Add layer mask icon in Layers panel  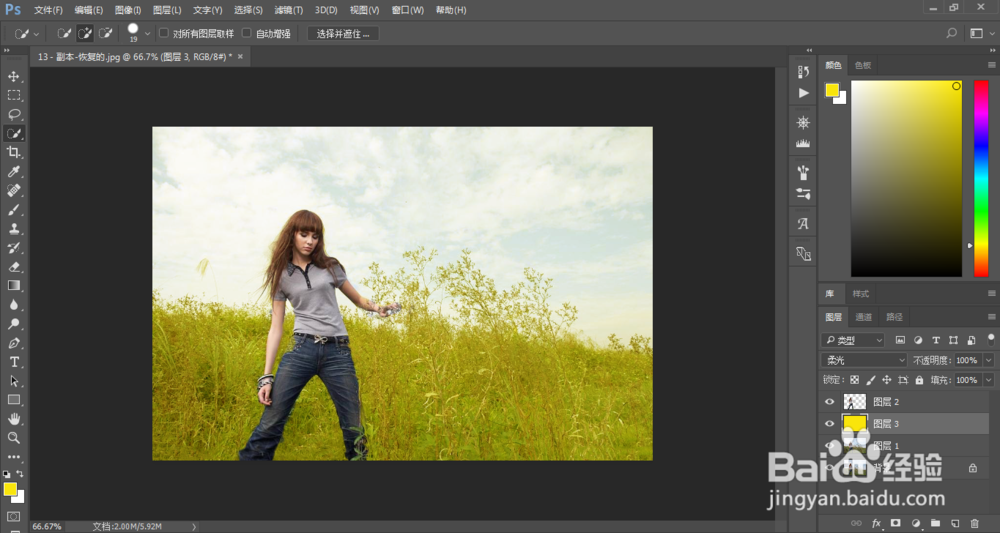[x=895, y=523]
